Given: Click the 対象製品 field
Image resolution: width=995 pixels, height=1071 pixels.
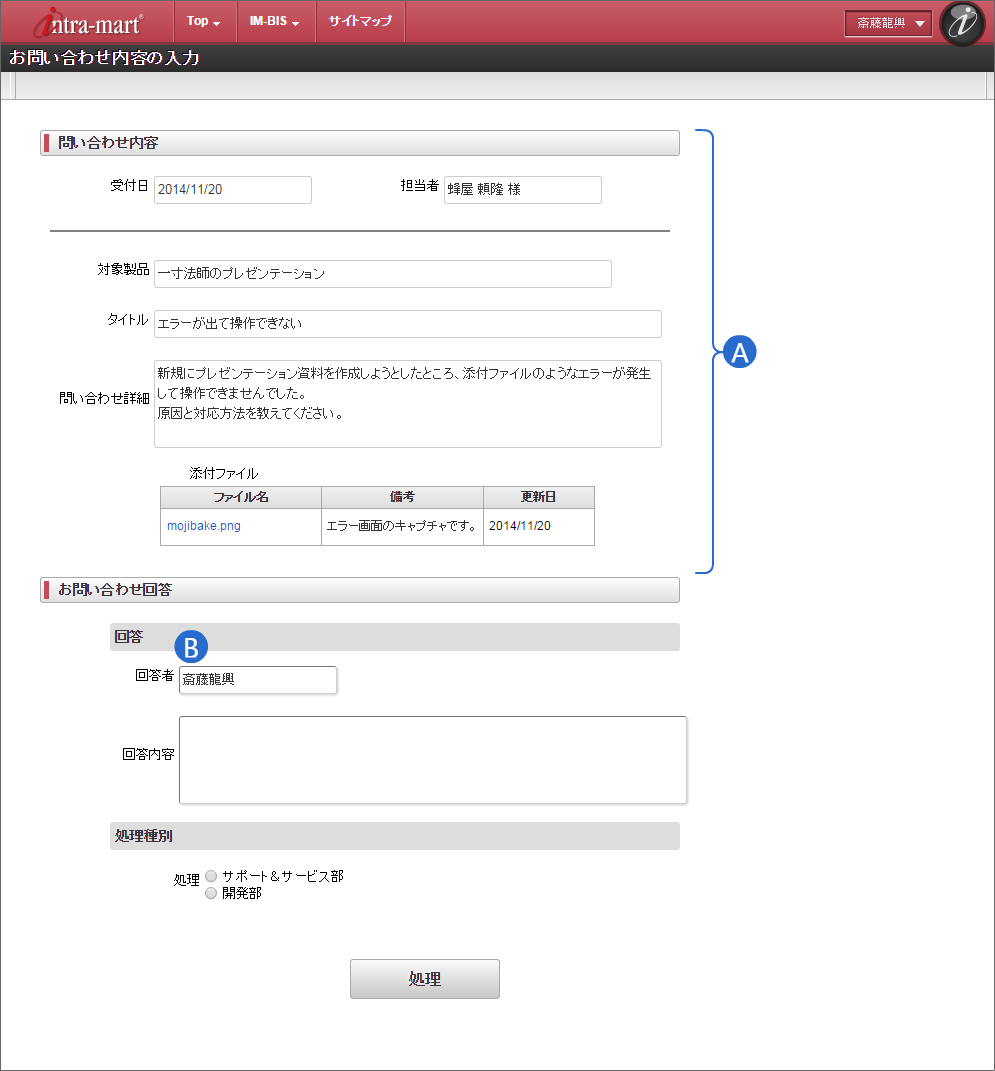Looking at the screenshot, I should (x=382, y=274).
